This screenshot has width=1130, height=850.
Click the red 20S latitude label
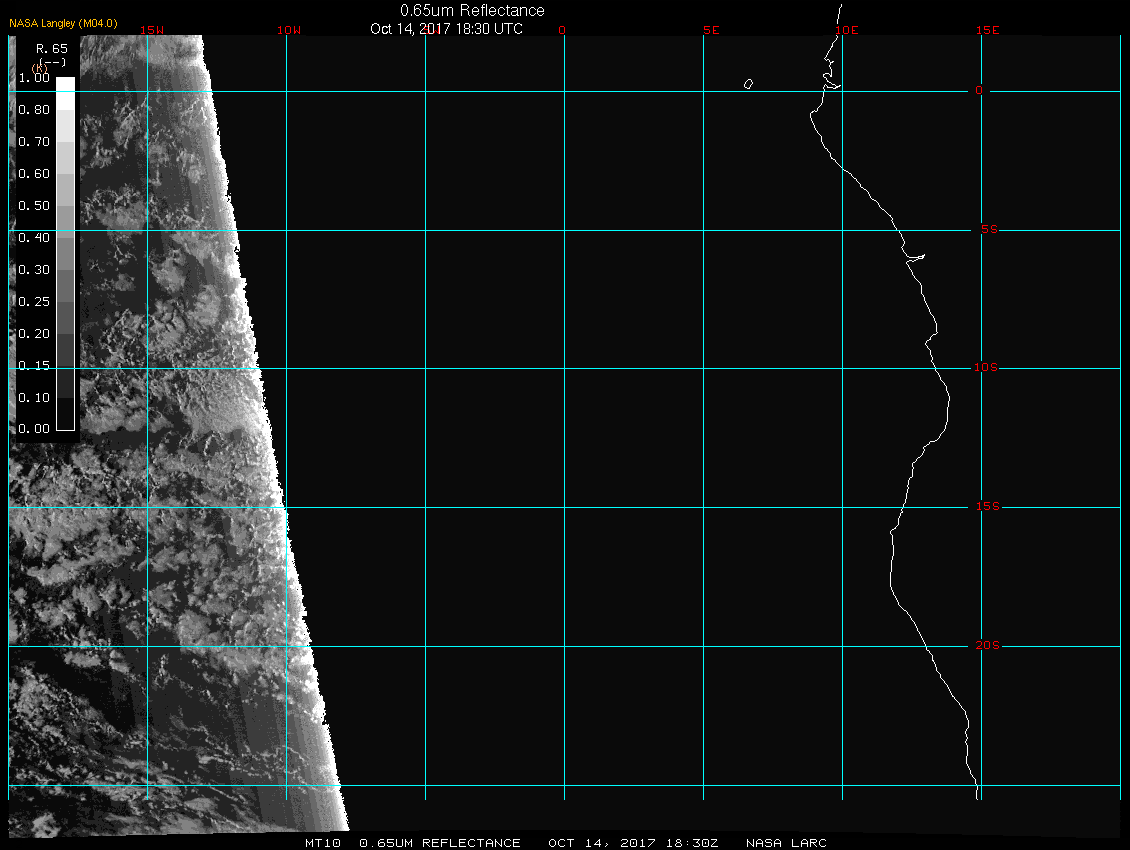[x=987, y=646]
